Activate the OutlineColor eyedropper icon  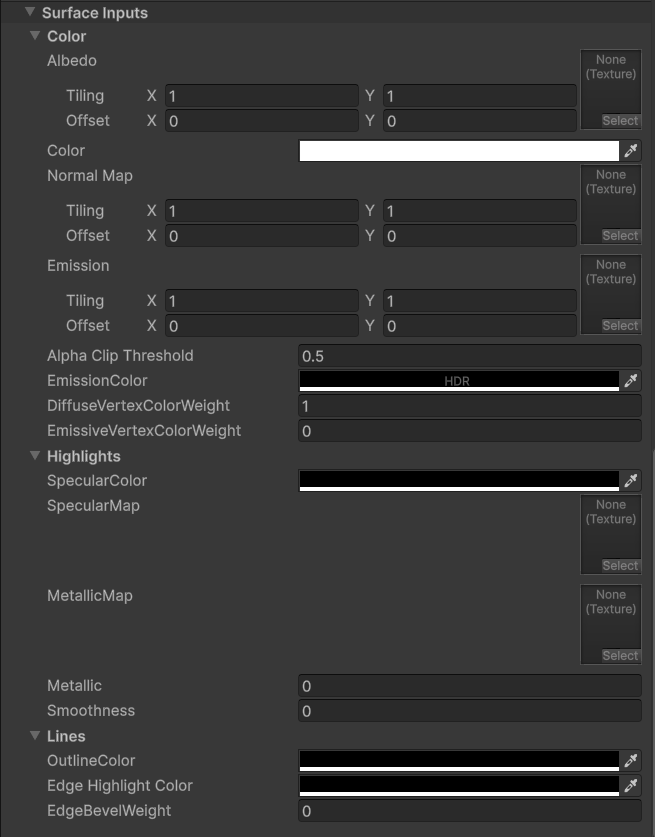coord(630,761)
